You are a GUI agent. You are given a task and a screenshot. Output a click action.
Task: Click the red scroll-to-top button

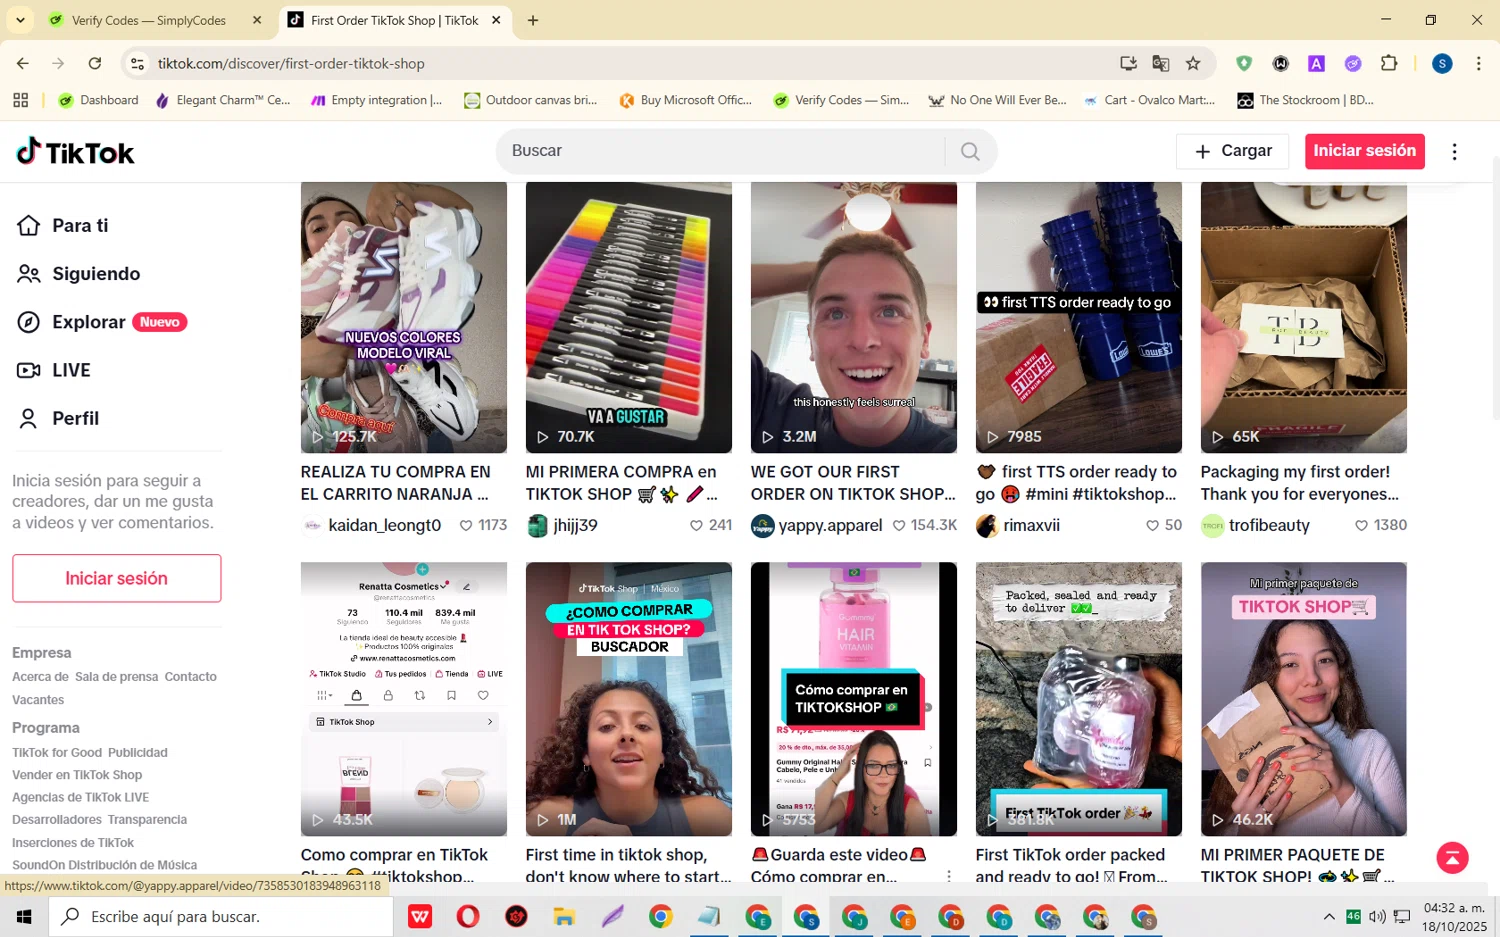(x=1452, y=858)
